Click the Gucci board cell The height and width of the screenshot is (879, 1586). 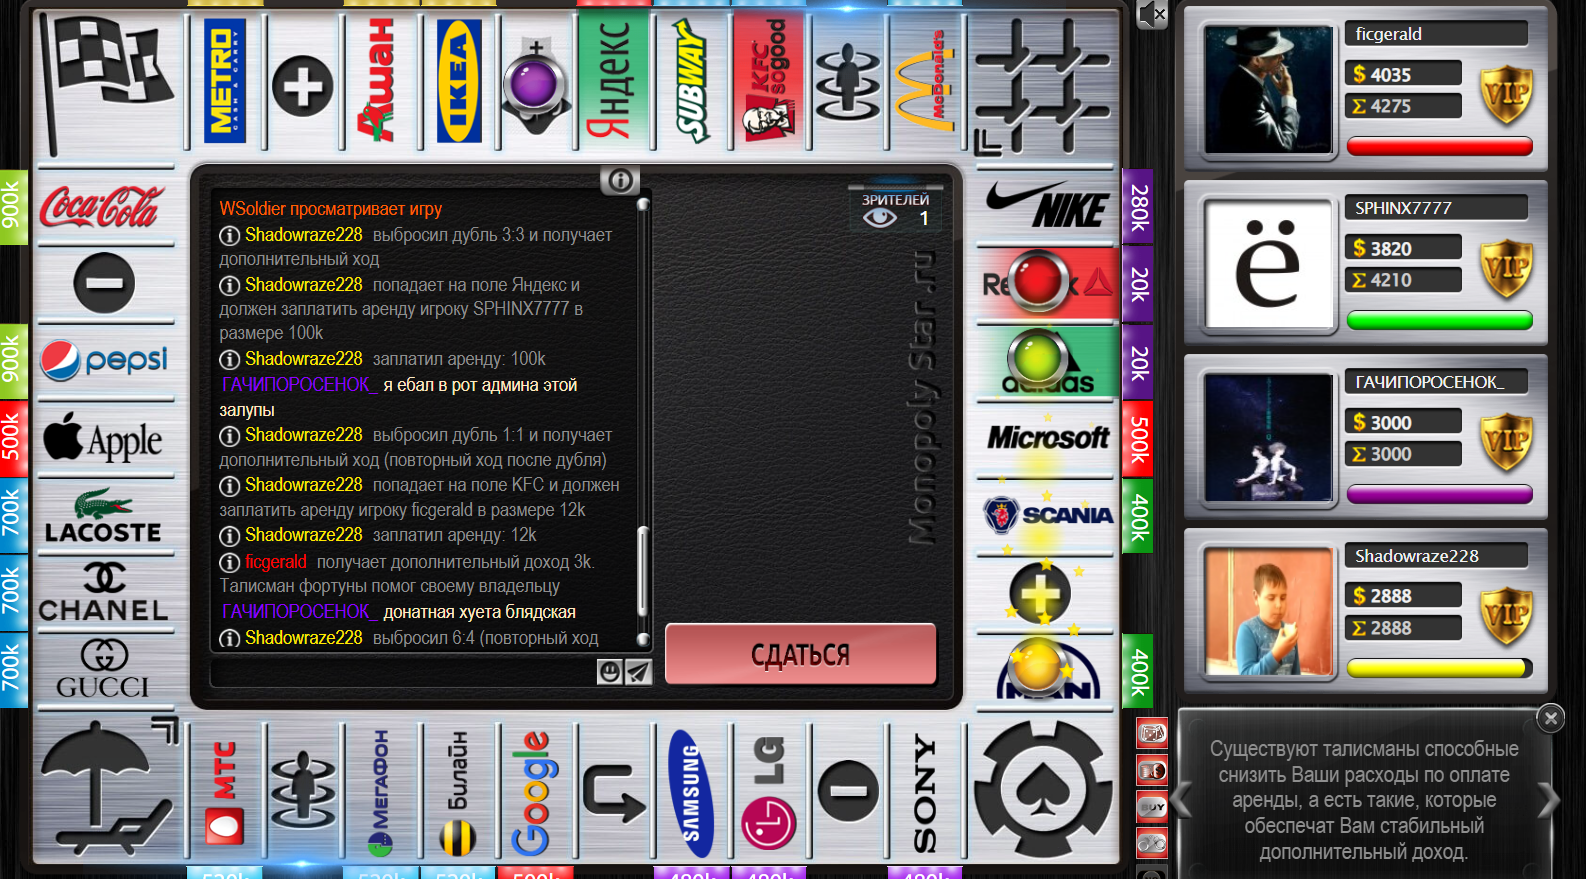(x=105, y=671)
